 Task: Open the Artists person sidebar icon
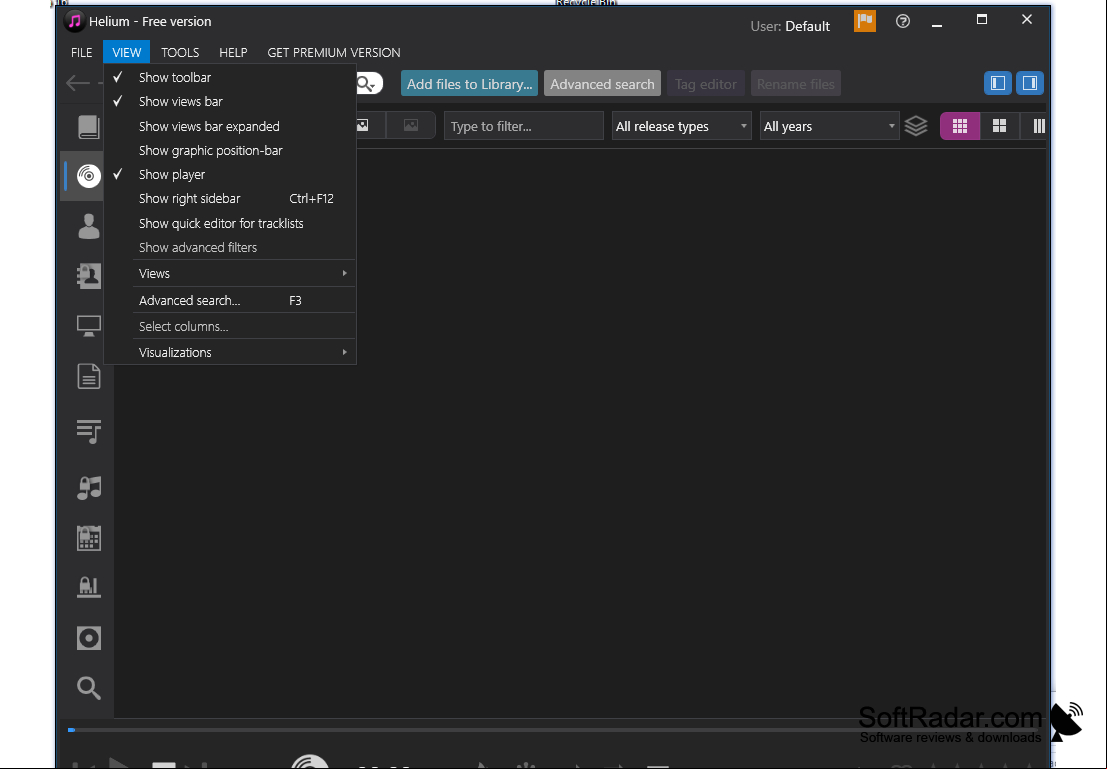click(x=88, y=226)
